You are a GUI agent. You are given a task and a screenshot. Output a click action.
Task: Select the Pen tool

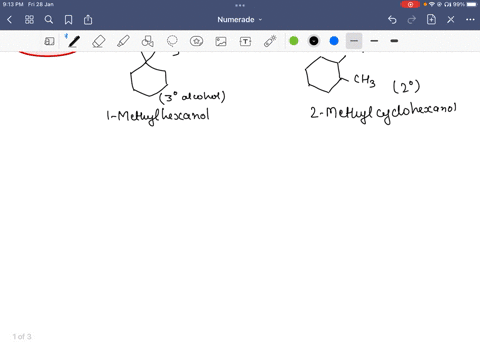tap(74, 41)
